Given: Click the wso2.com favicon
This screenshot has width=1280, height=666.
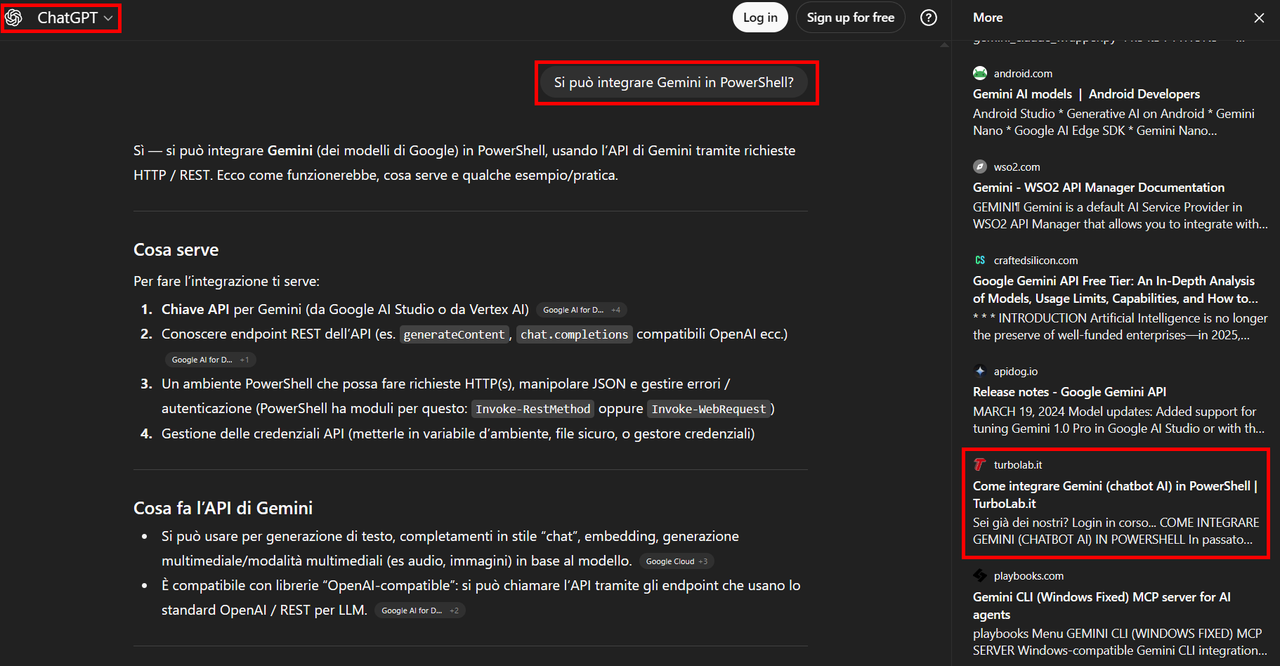Looking at the screenshot, I should click(x=980, y=167).
